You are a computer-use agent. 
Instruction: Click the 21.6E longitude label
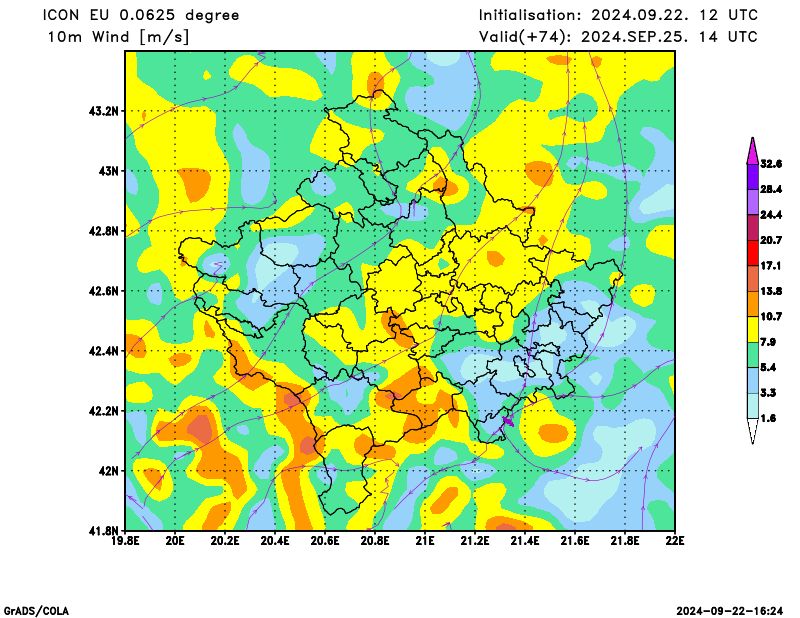[x=576, y=541]
